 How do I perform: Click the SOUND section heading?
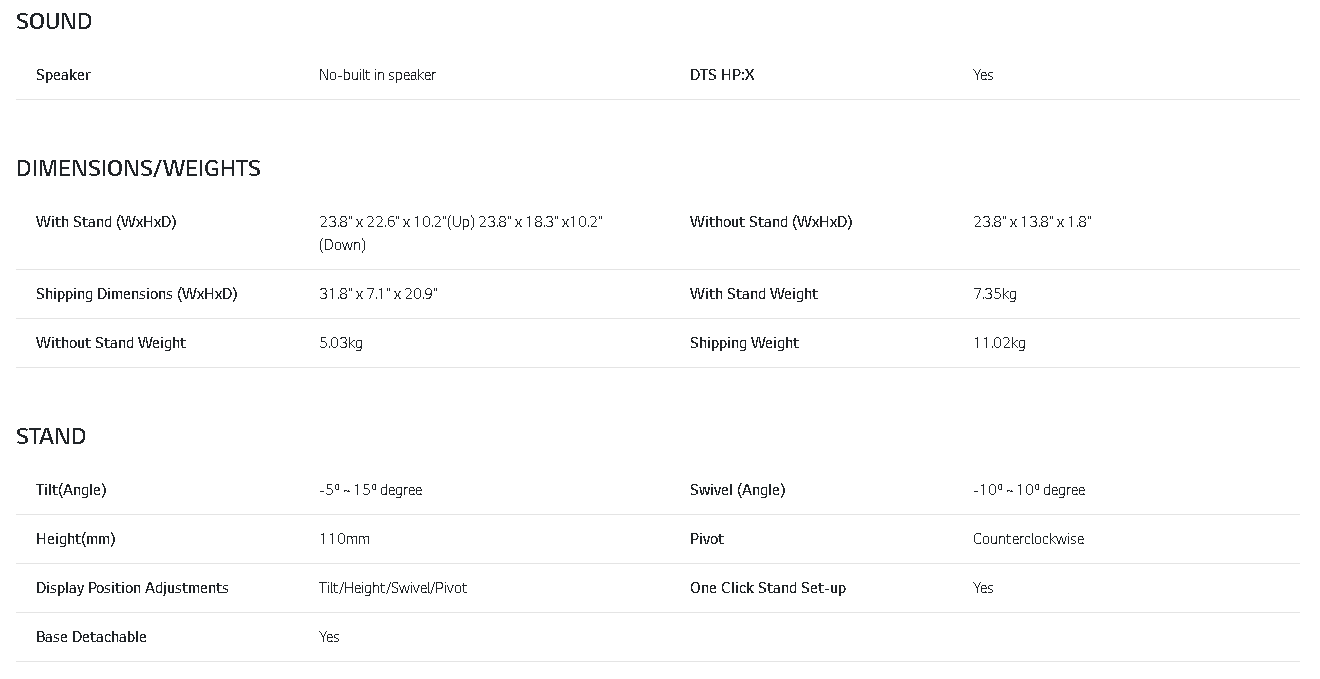click(x=54, y=21)
